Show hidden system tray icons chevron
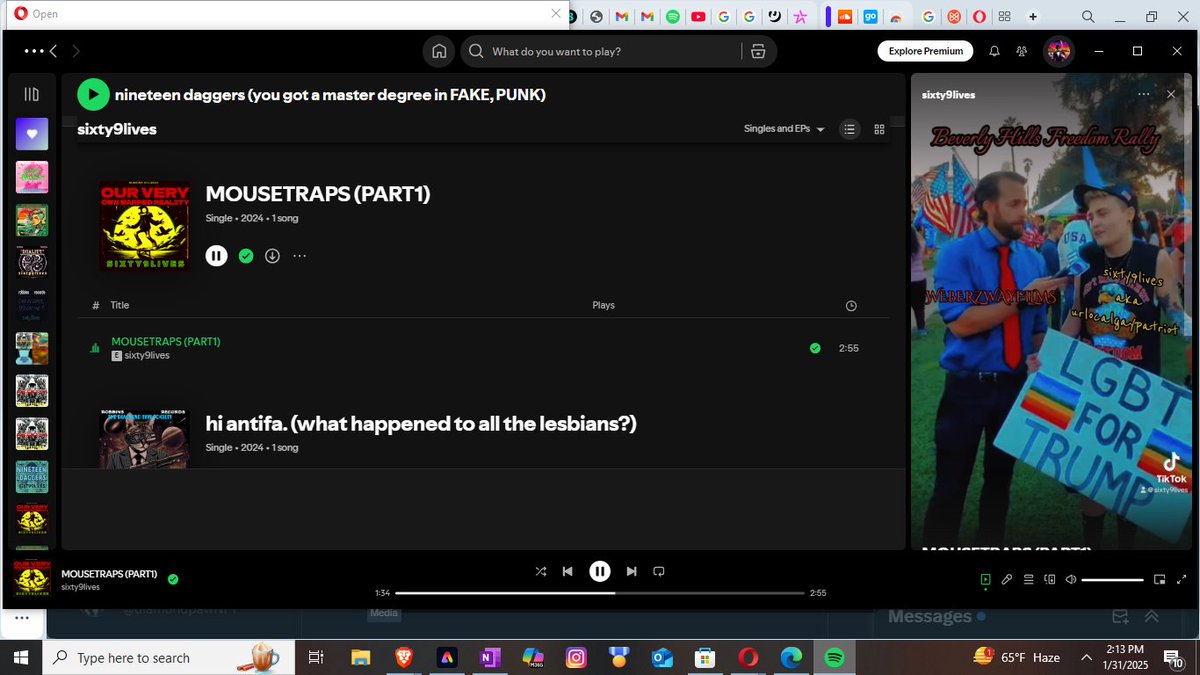Viewport: 1200px width, 675px height. point(1086,657)
